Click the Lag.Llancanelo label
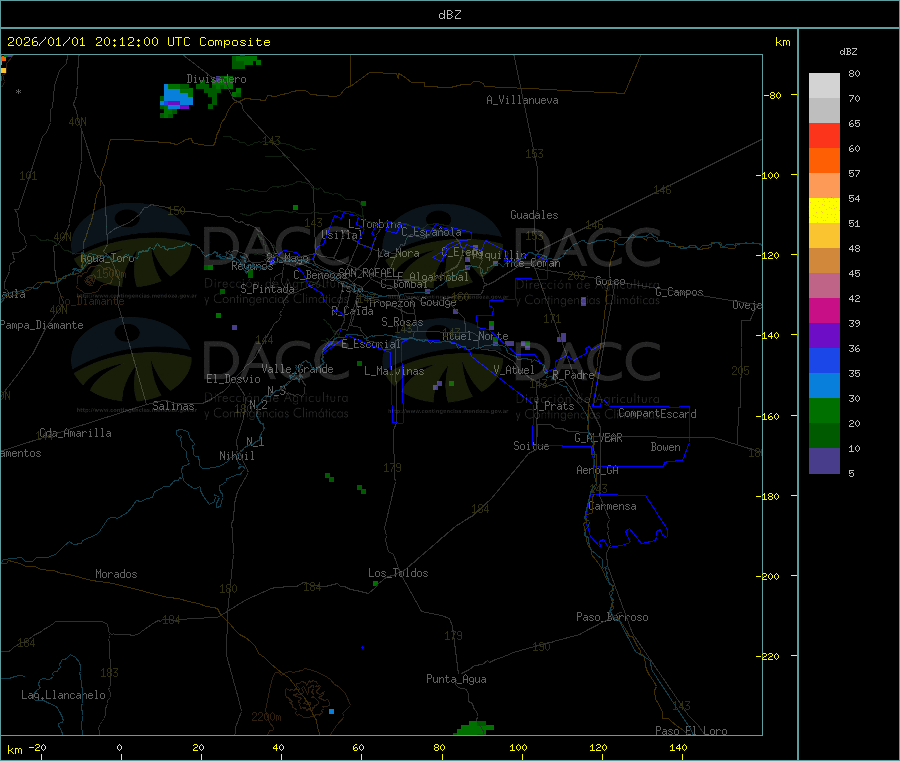Screen dimensions: 900x761 tap(63, 695)
